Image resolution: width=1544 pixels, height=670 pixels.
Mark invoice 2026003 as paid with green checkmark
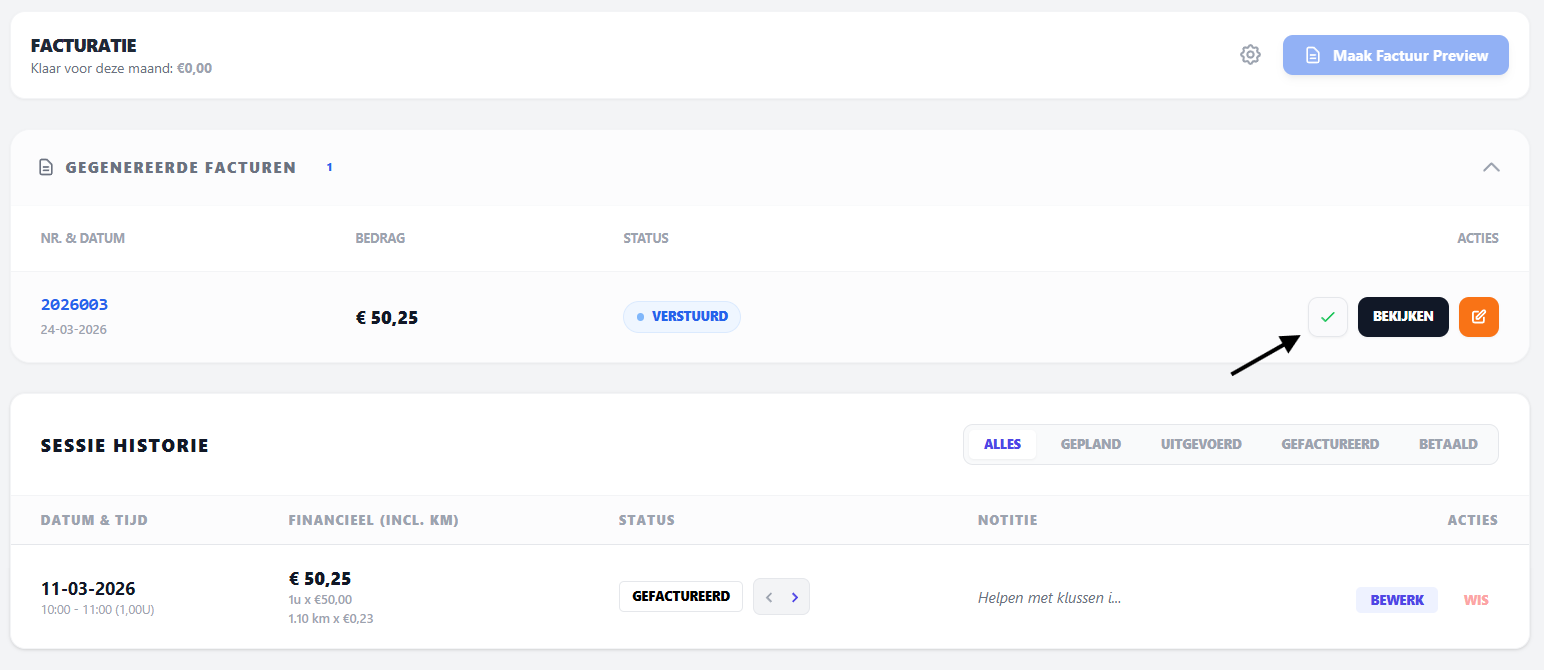[1327, 317]
